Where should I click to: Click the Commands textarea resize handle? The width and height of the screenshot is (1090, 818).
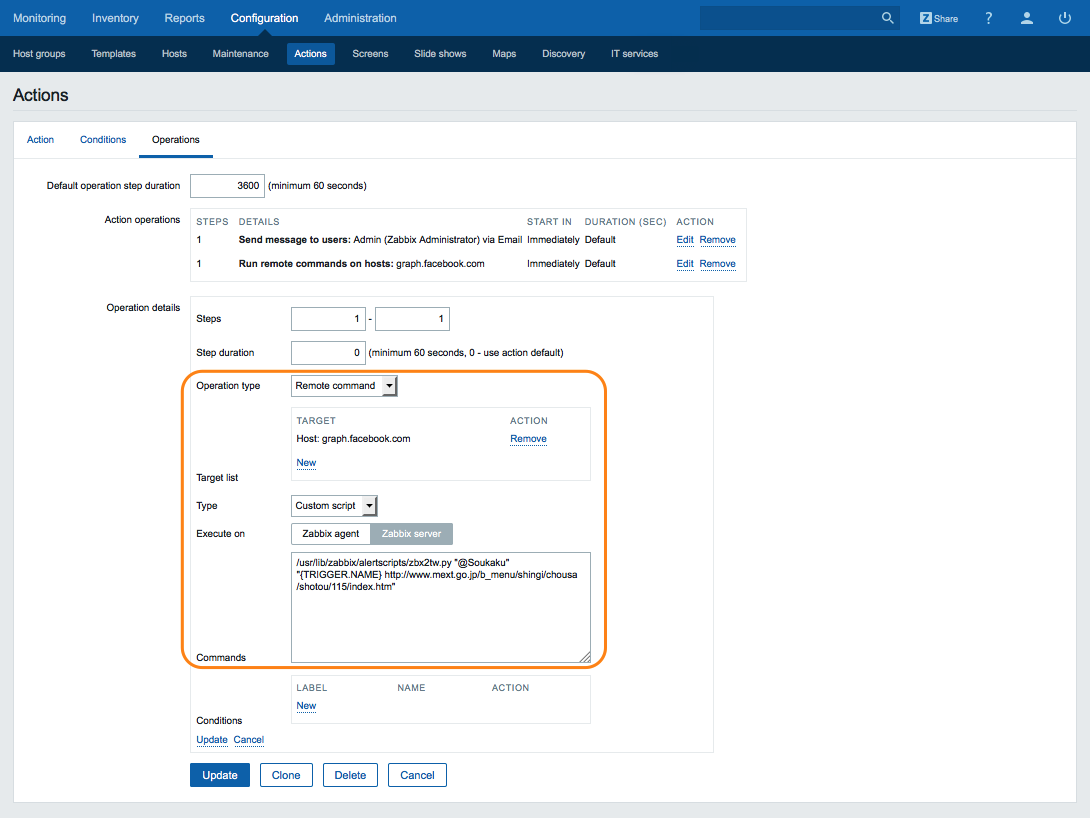click(x=585, y=657)
